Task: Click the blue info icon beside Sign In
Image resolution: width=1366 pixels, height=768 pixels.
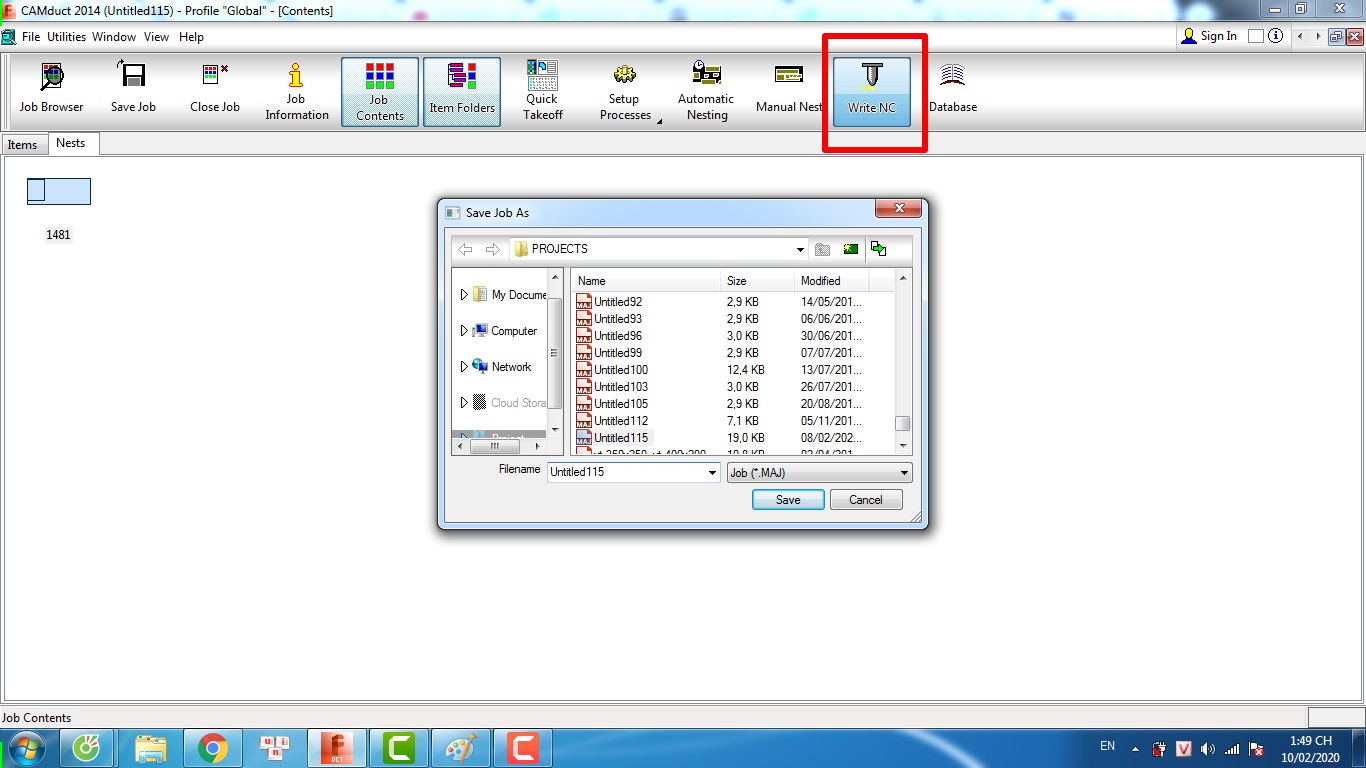Action: pos(1275,36)
